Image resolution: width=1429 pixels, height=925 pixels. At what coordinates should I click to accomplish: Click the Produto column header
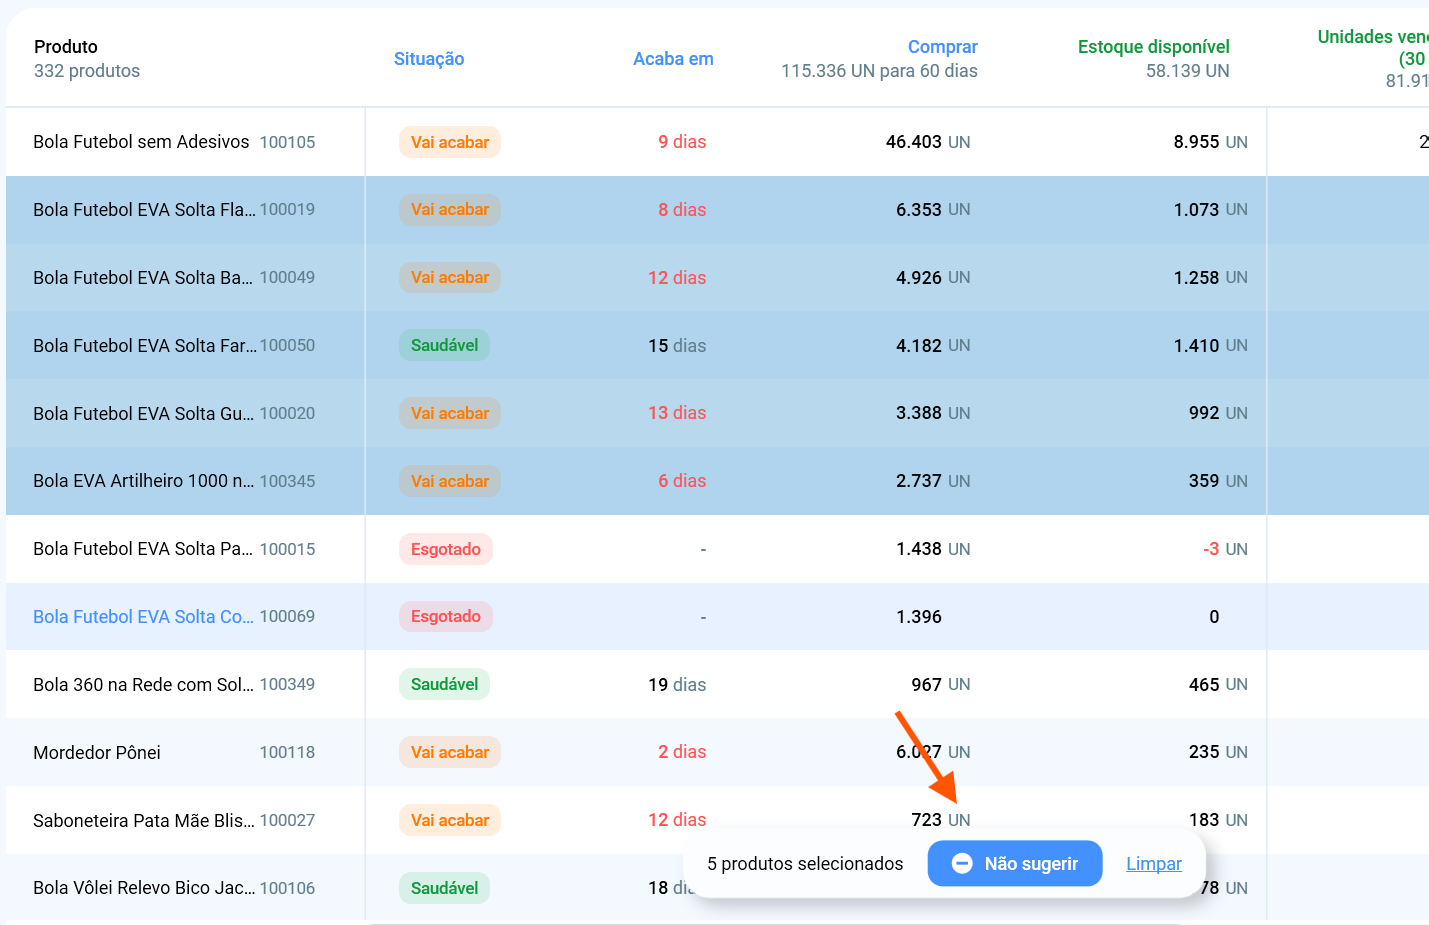(66, 47)
